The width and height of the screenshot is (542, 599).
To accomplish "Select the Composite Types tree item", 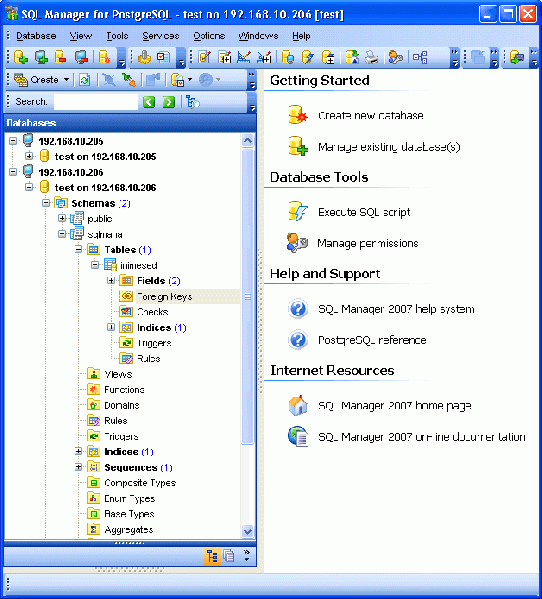I will [x=140, y=483].
